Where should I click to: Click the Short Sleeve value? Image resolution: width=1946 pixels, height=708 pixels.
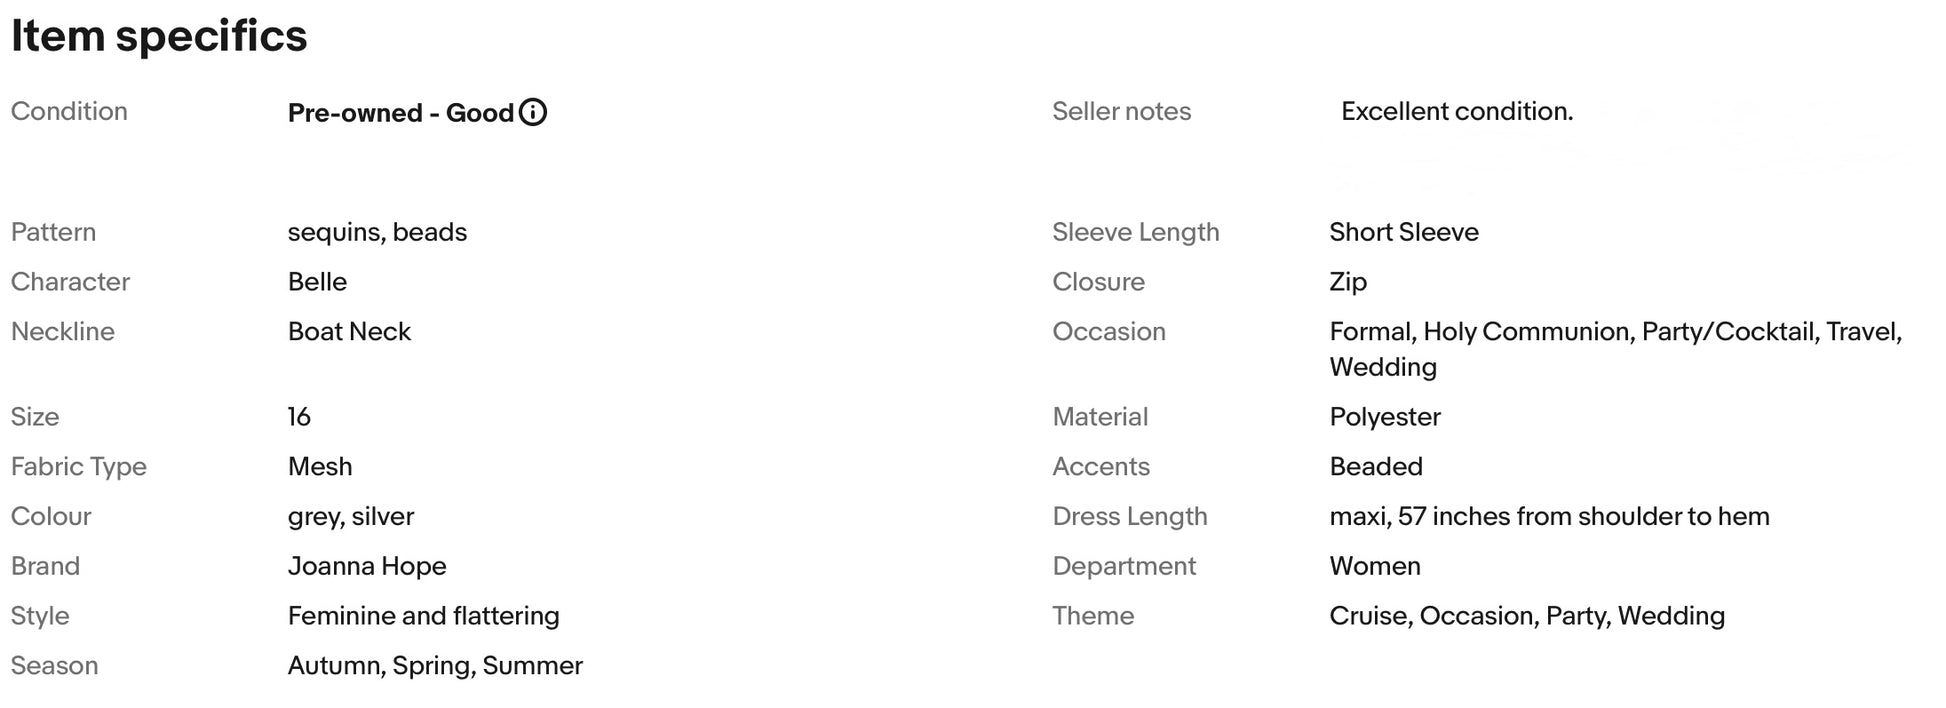[1403, 232]
